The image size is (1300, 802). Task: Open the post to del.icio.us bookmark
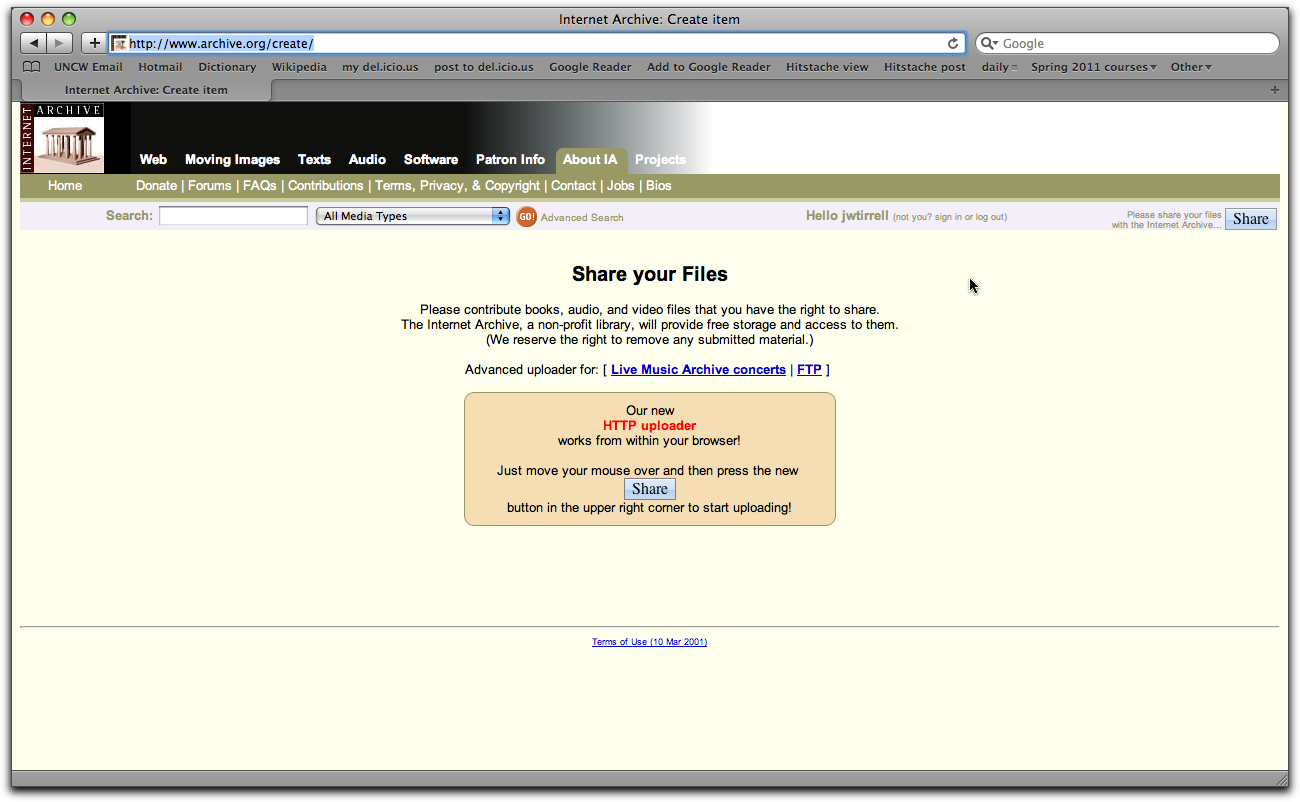[x=484, y=67]
